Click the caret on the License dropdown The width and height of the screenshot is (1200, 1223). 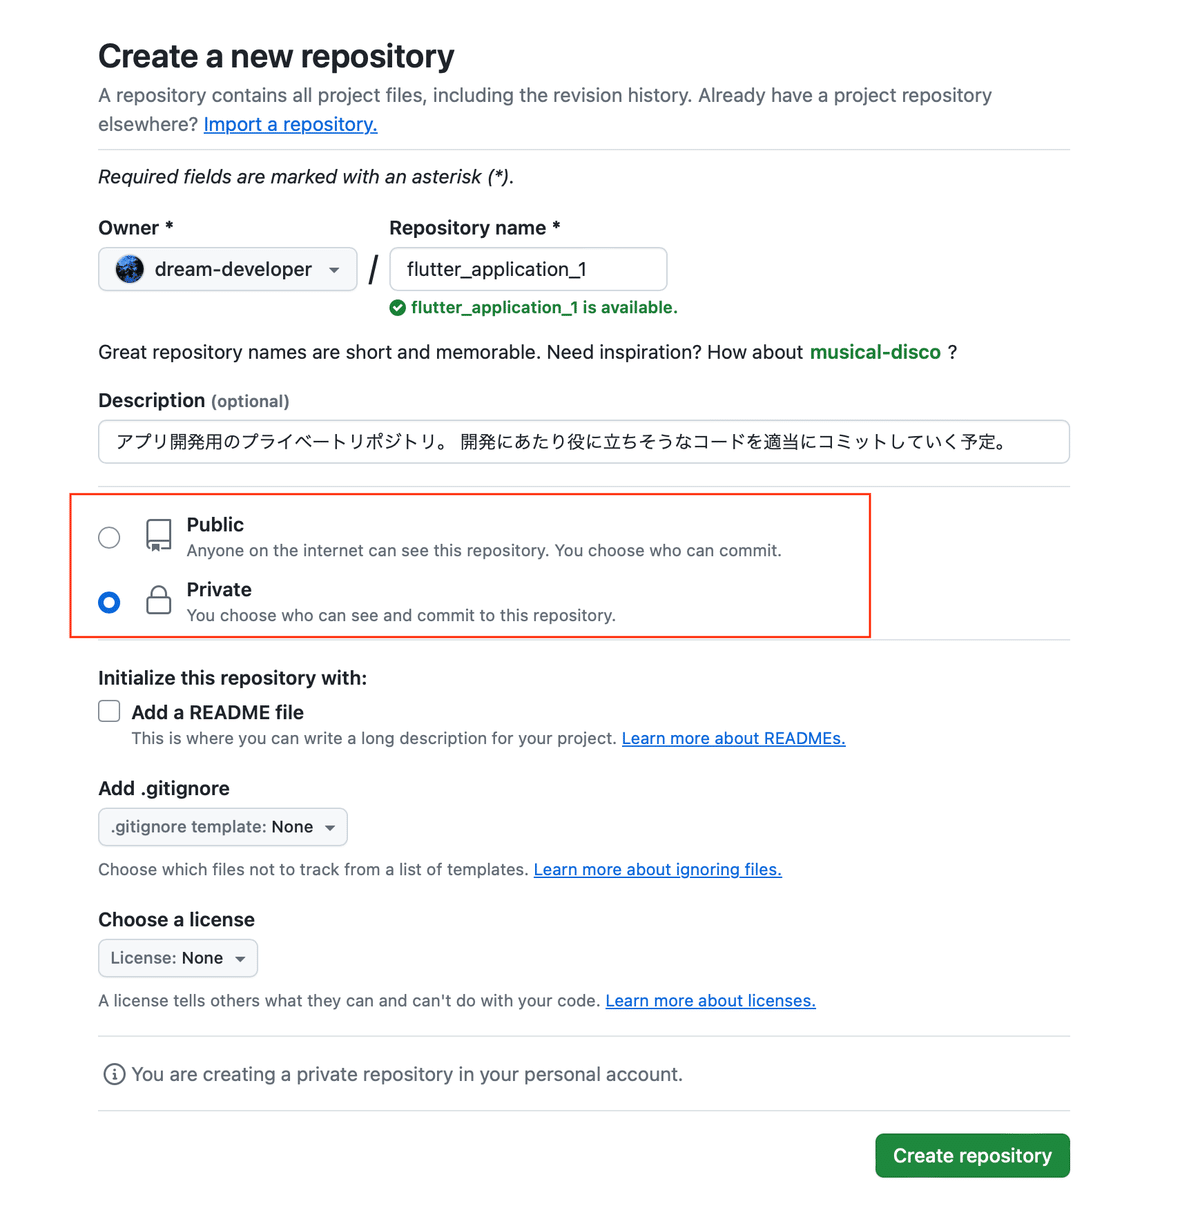(x=240, y=957)
